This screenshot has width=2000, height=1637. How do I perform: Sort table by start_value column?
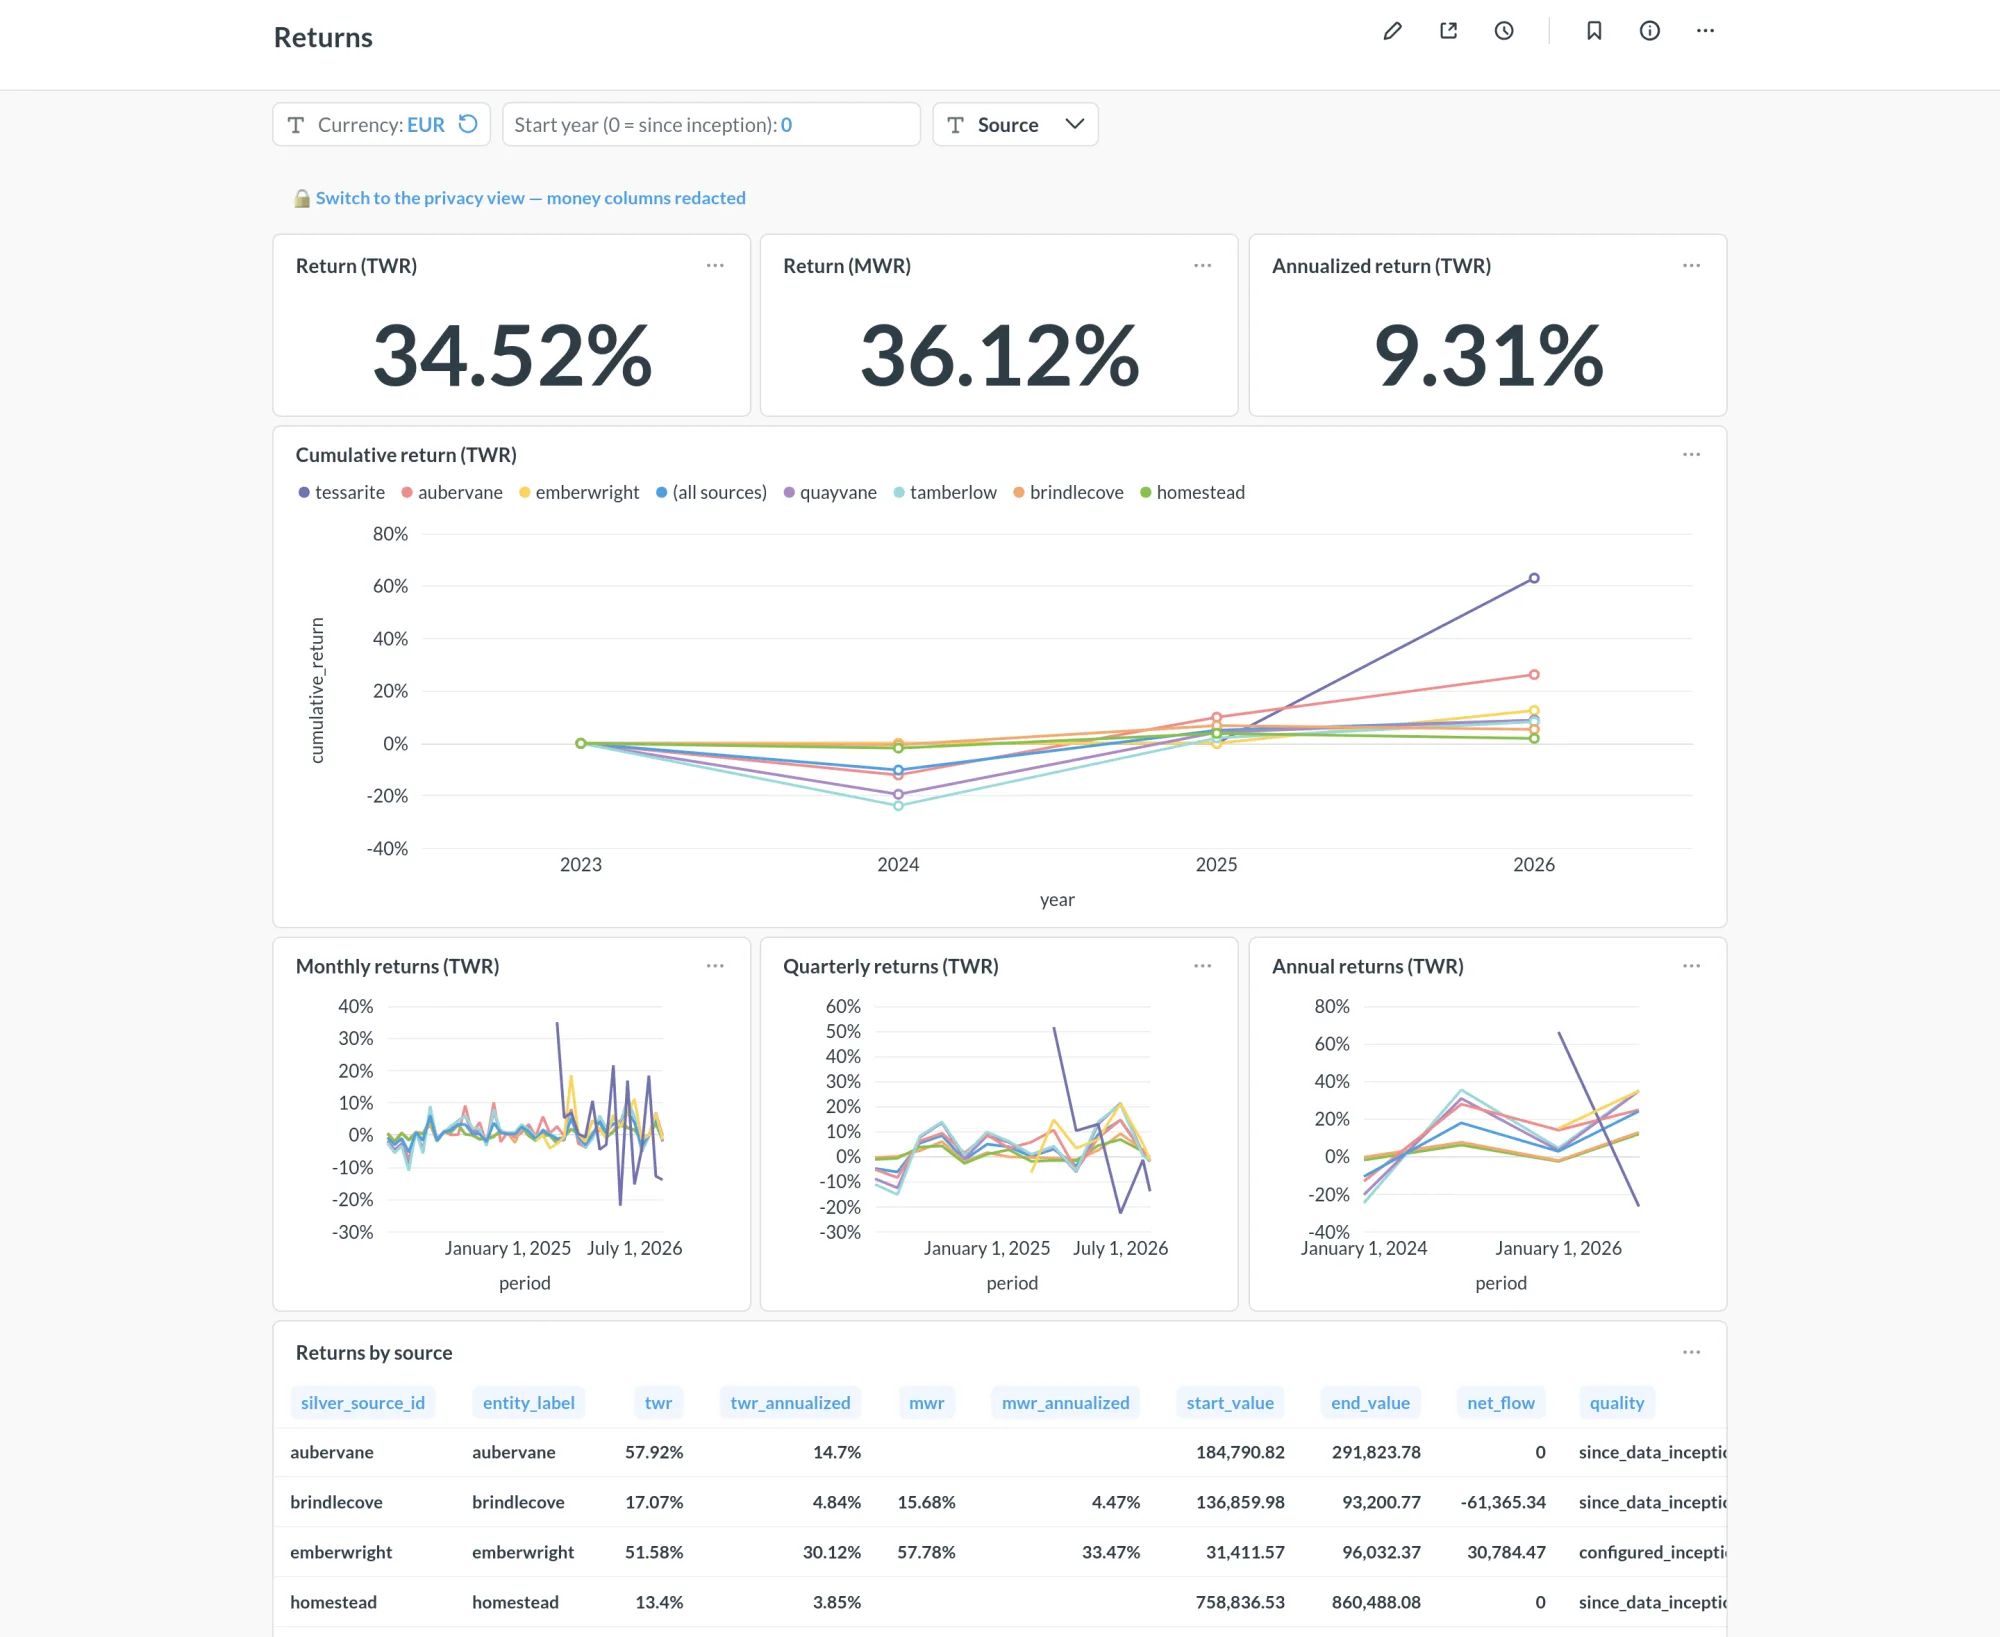(x=1230, y=1403)
